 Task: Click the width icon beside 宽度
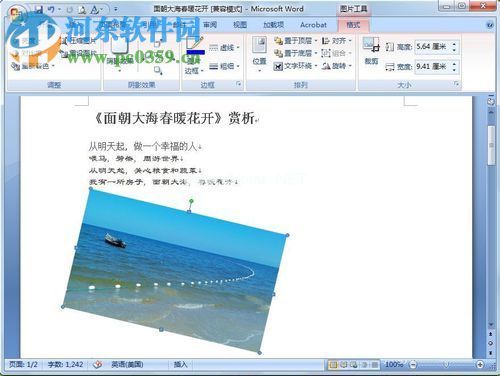[389, 67]
